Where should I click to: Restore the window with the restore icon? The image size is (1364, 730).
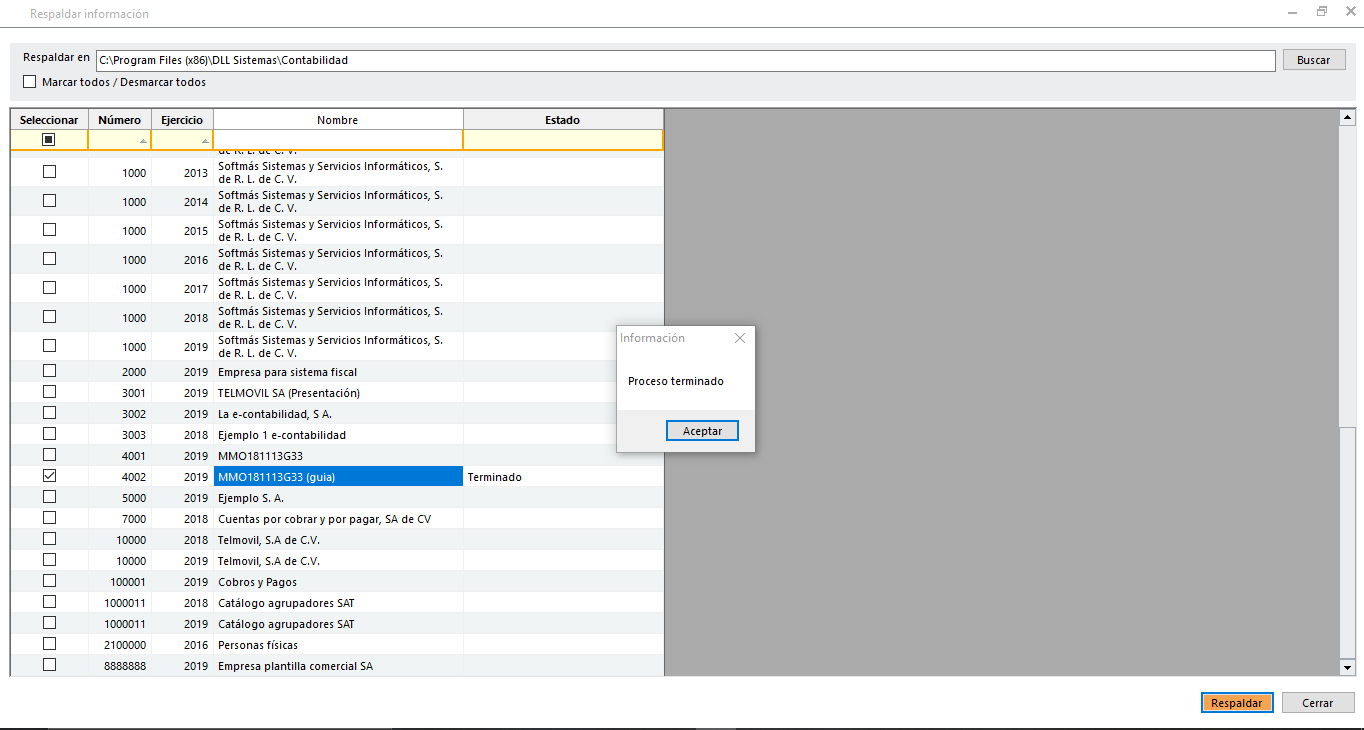tap(1322, 12)
